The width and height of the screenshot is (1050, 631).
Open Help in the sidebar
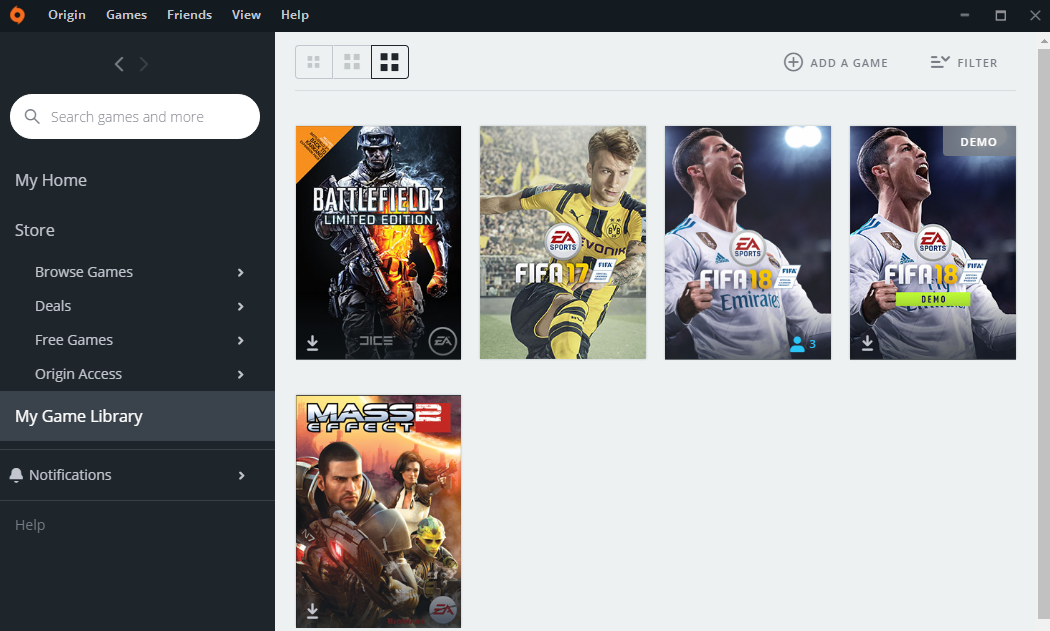[30, 525]
